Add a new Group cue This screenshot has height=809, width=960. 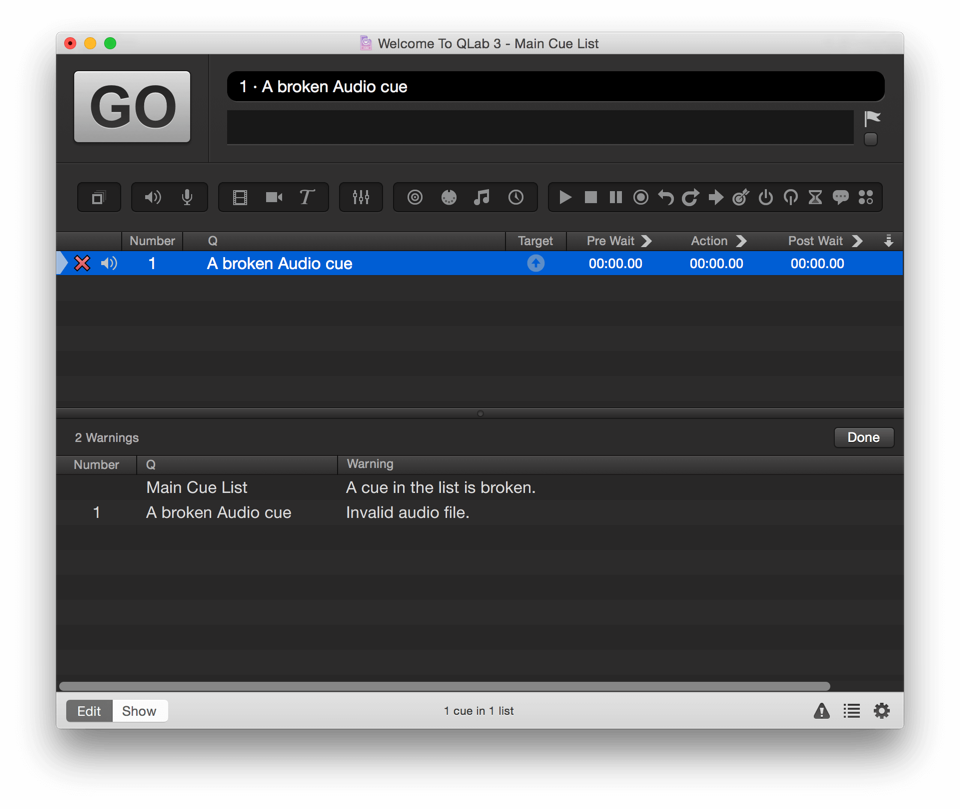[x=98, y=198]
